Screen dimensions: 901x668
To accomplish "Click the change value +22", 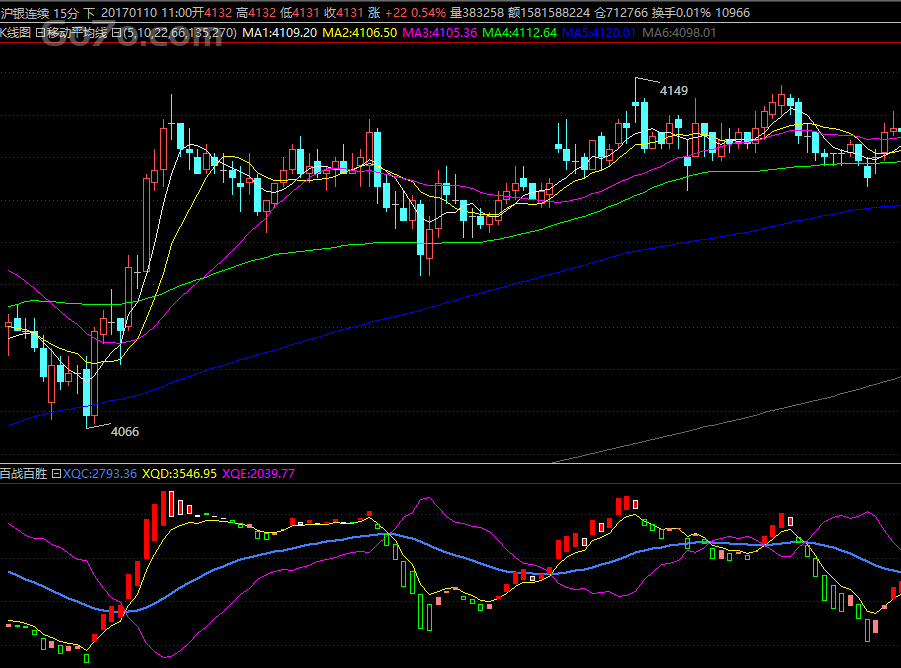I will coord(396,13).
